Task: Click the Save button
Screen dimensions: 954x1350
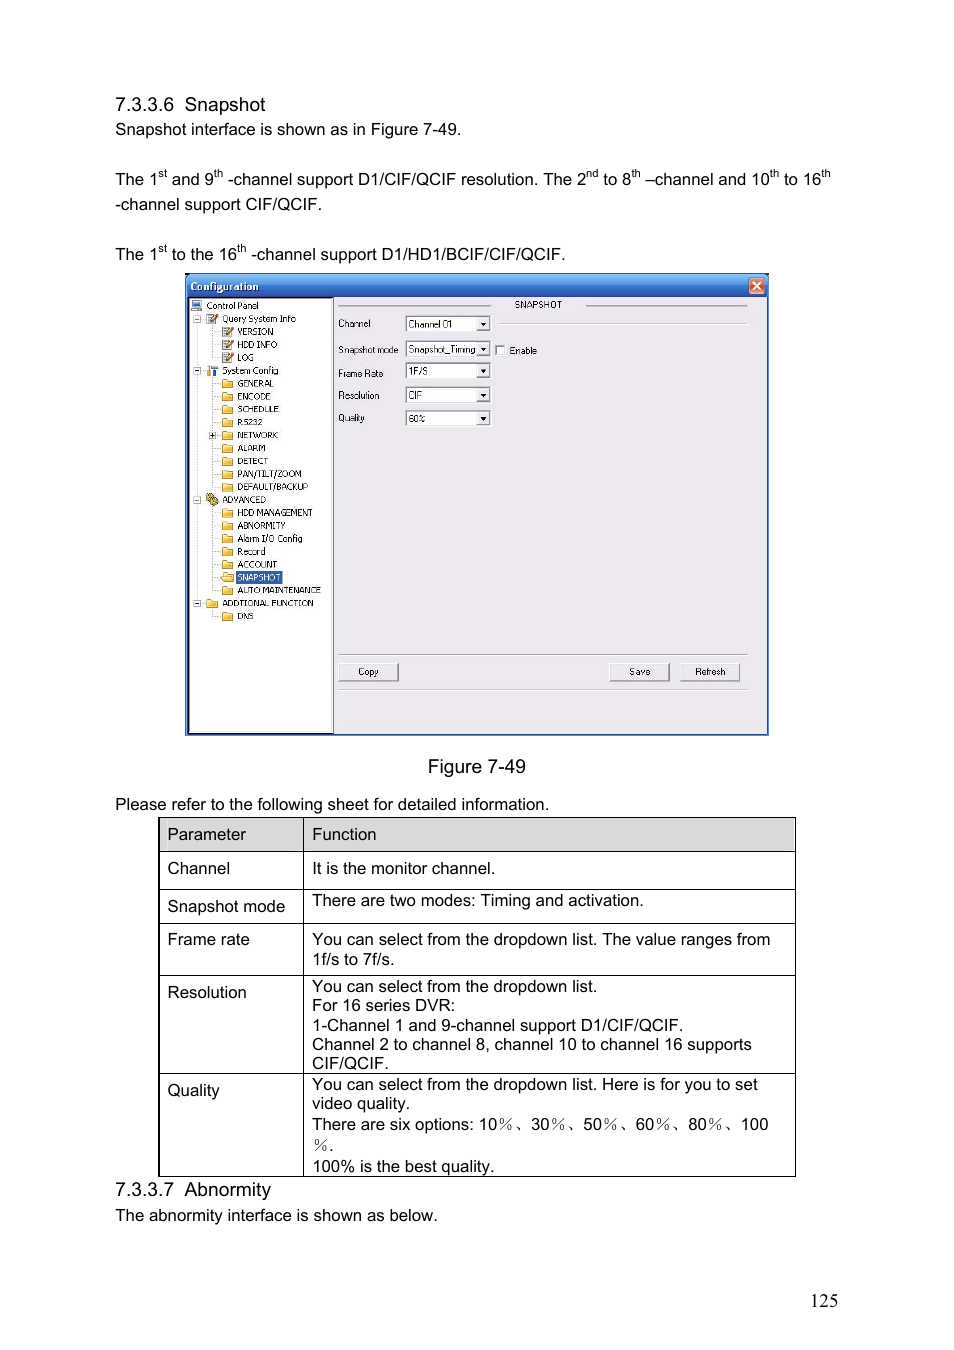Action: pos(639,672)
